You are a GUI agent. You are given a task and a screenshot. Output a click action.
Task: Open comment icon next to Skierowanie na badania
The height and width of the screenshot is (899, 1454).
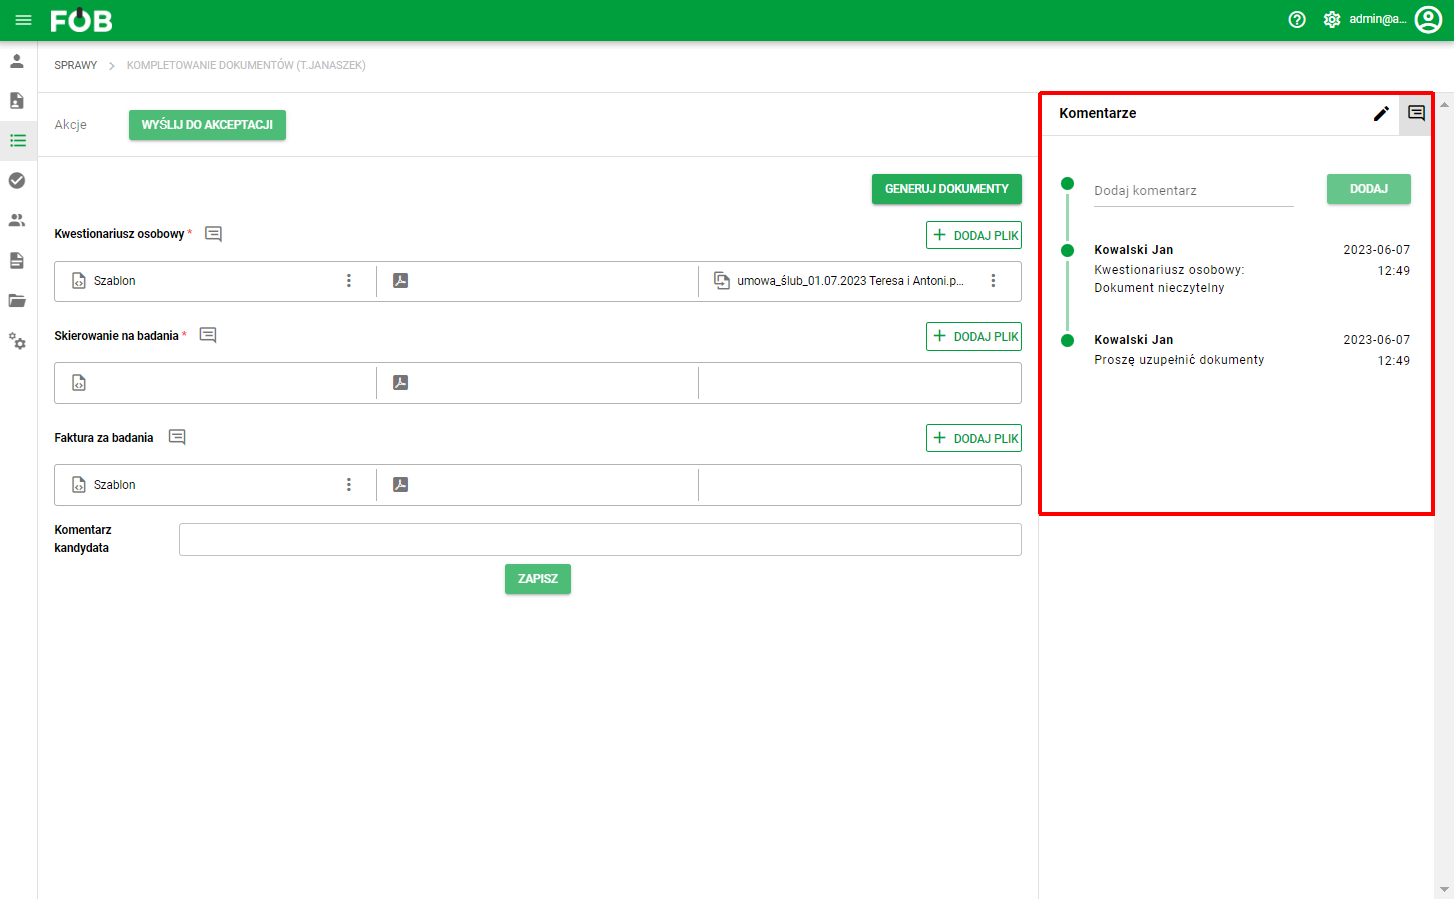(x=208, y=335)
